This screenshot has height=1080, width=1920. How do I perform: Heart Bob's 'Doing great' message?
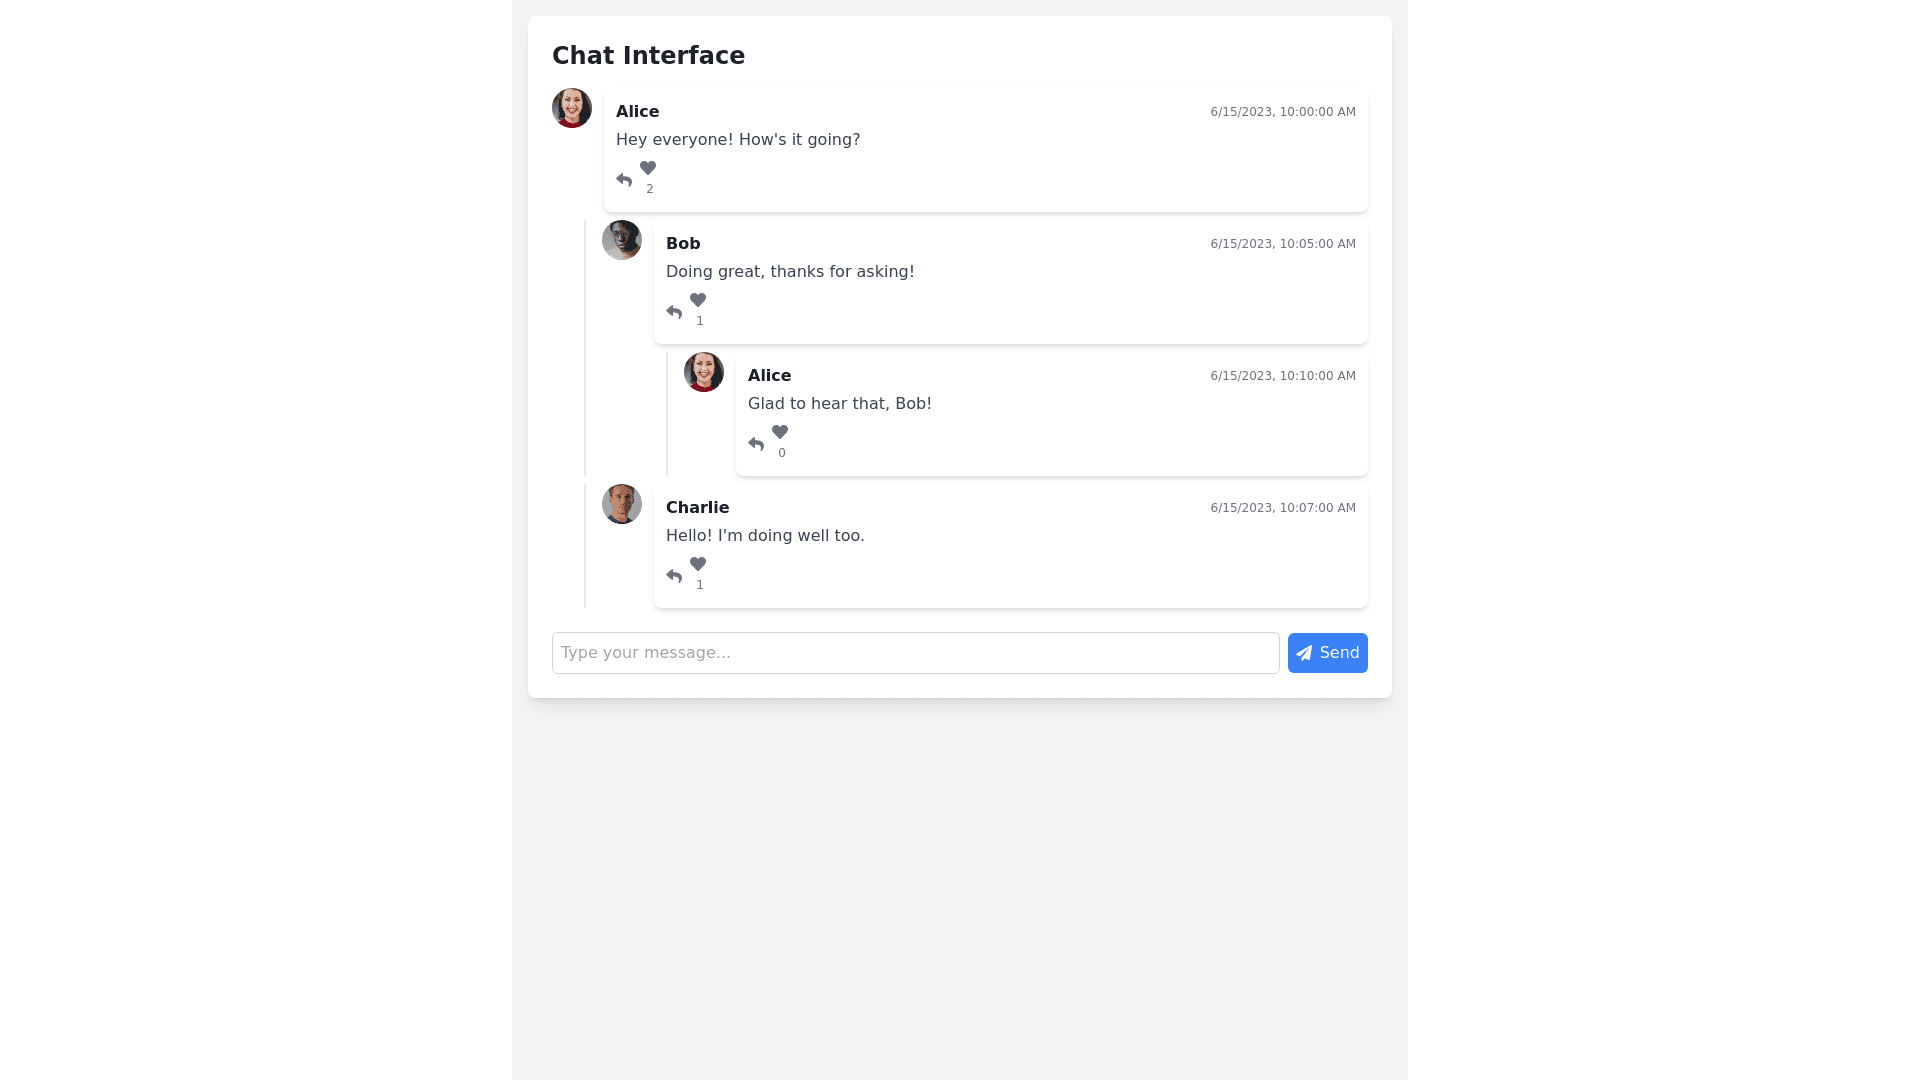(698, 300)
